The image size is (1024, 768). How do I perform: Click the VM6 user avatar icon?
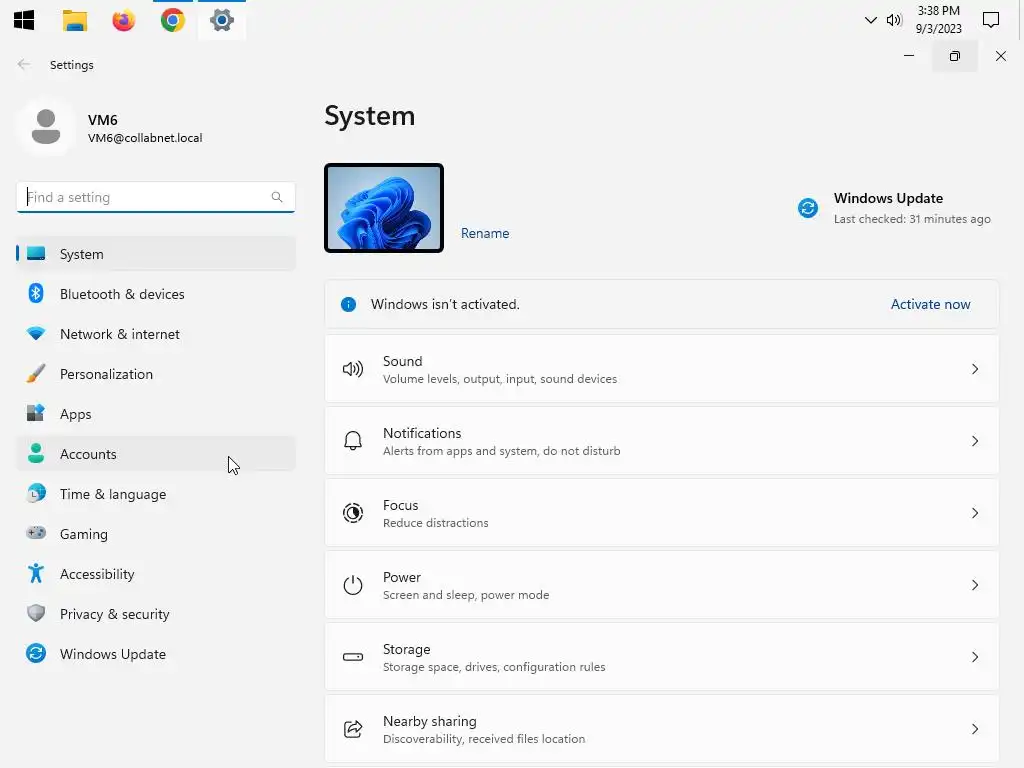pyautogui.click(x=46, y=127)
